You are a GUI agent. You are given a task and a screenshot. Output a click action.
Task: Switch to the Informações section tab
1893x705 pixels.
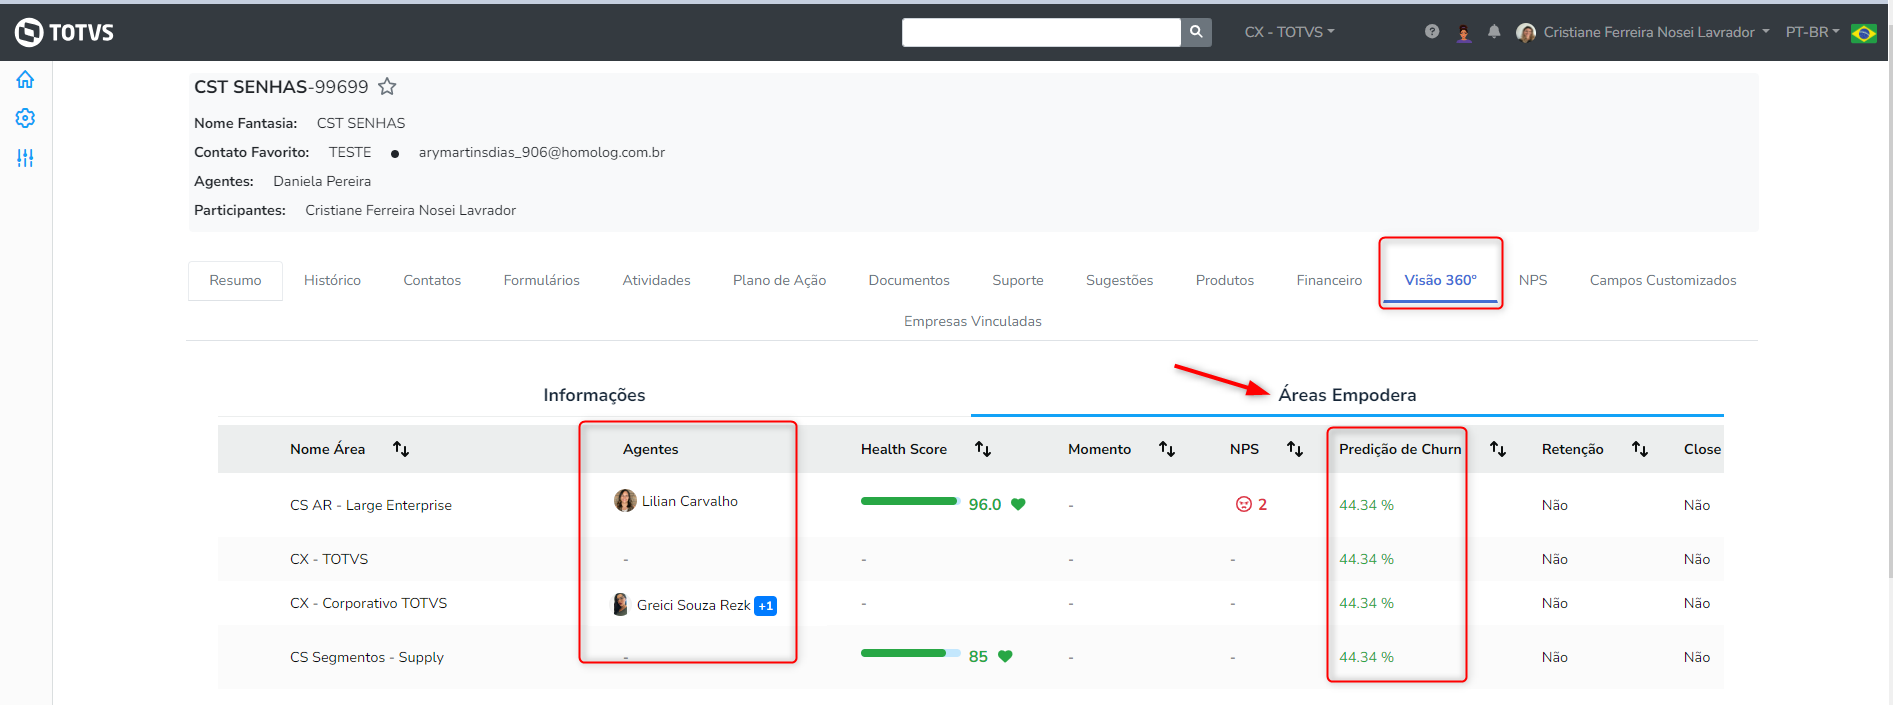click(594, 395)
